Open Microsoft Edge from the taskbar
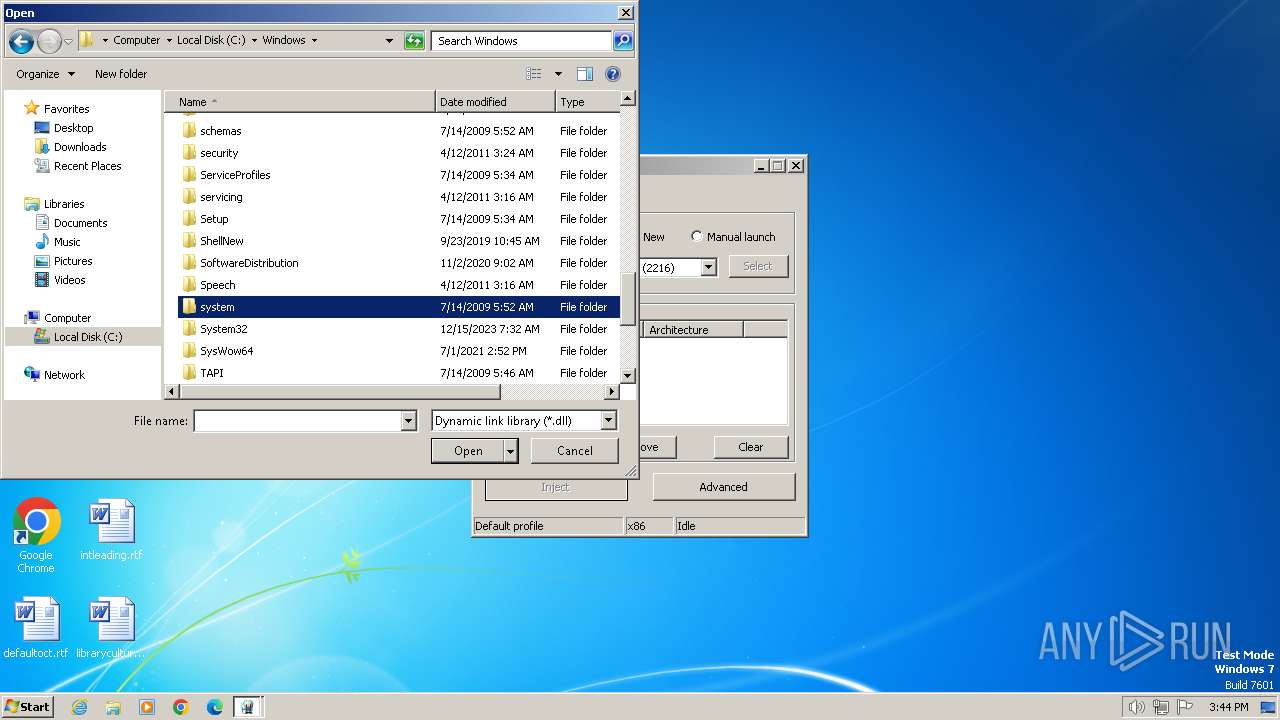Screen dimensions: 1280x720 (x=215, y=707)
